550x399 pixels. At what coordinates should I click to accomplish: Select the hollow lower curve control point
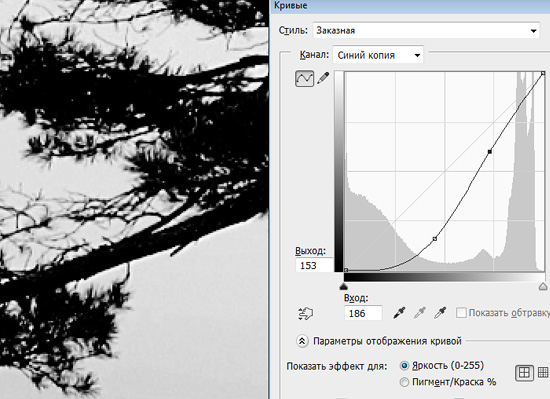pyautogui.click(x=435, y=239)
